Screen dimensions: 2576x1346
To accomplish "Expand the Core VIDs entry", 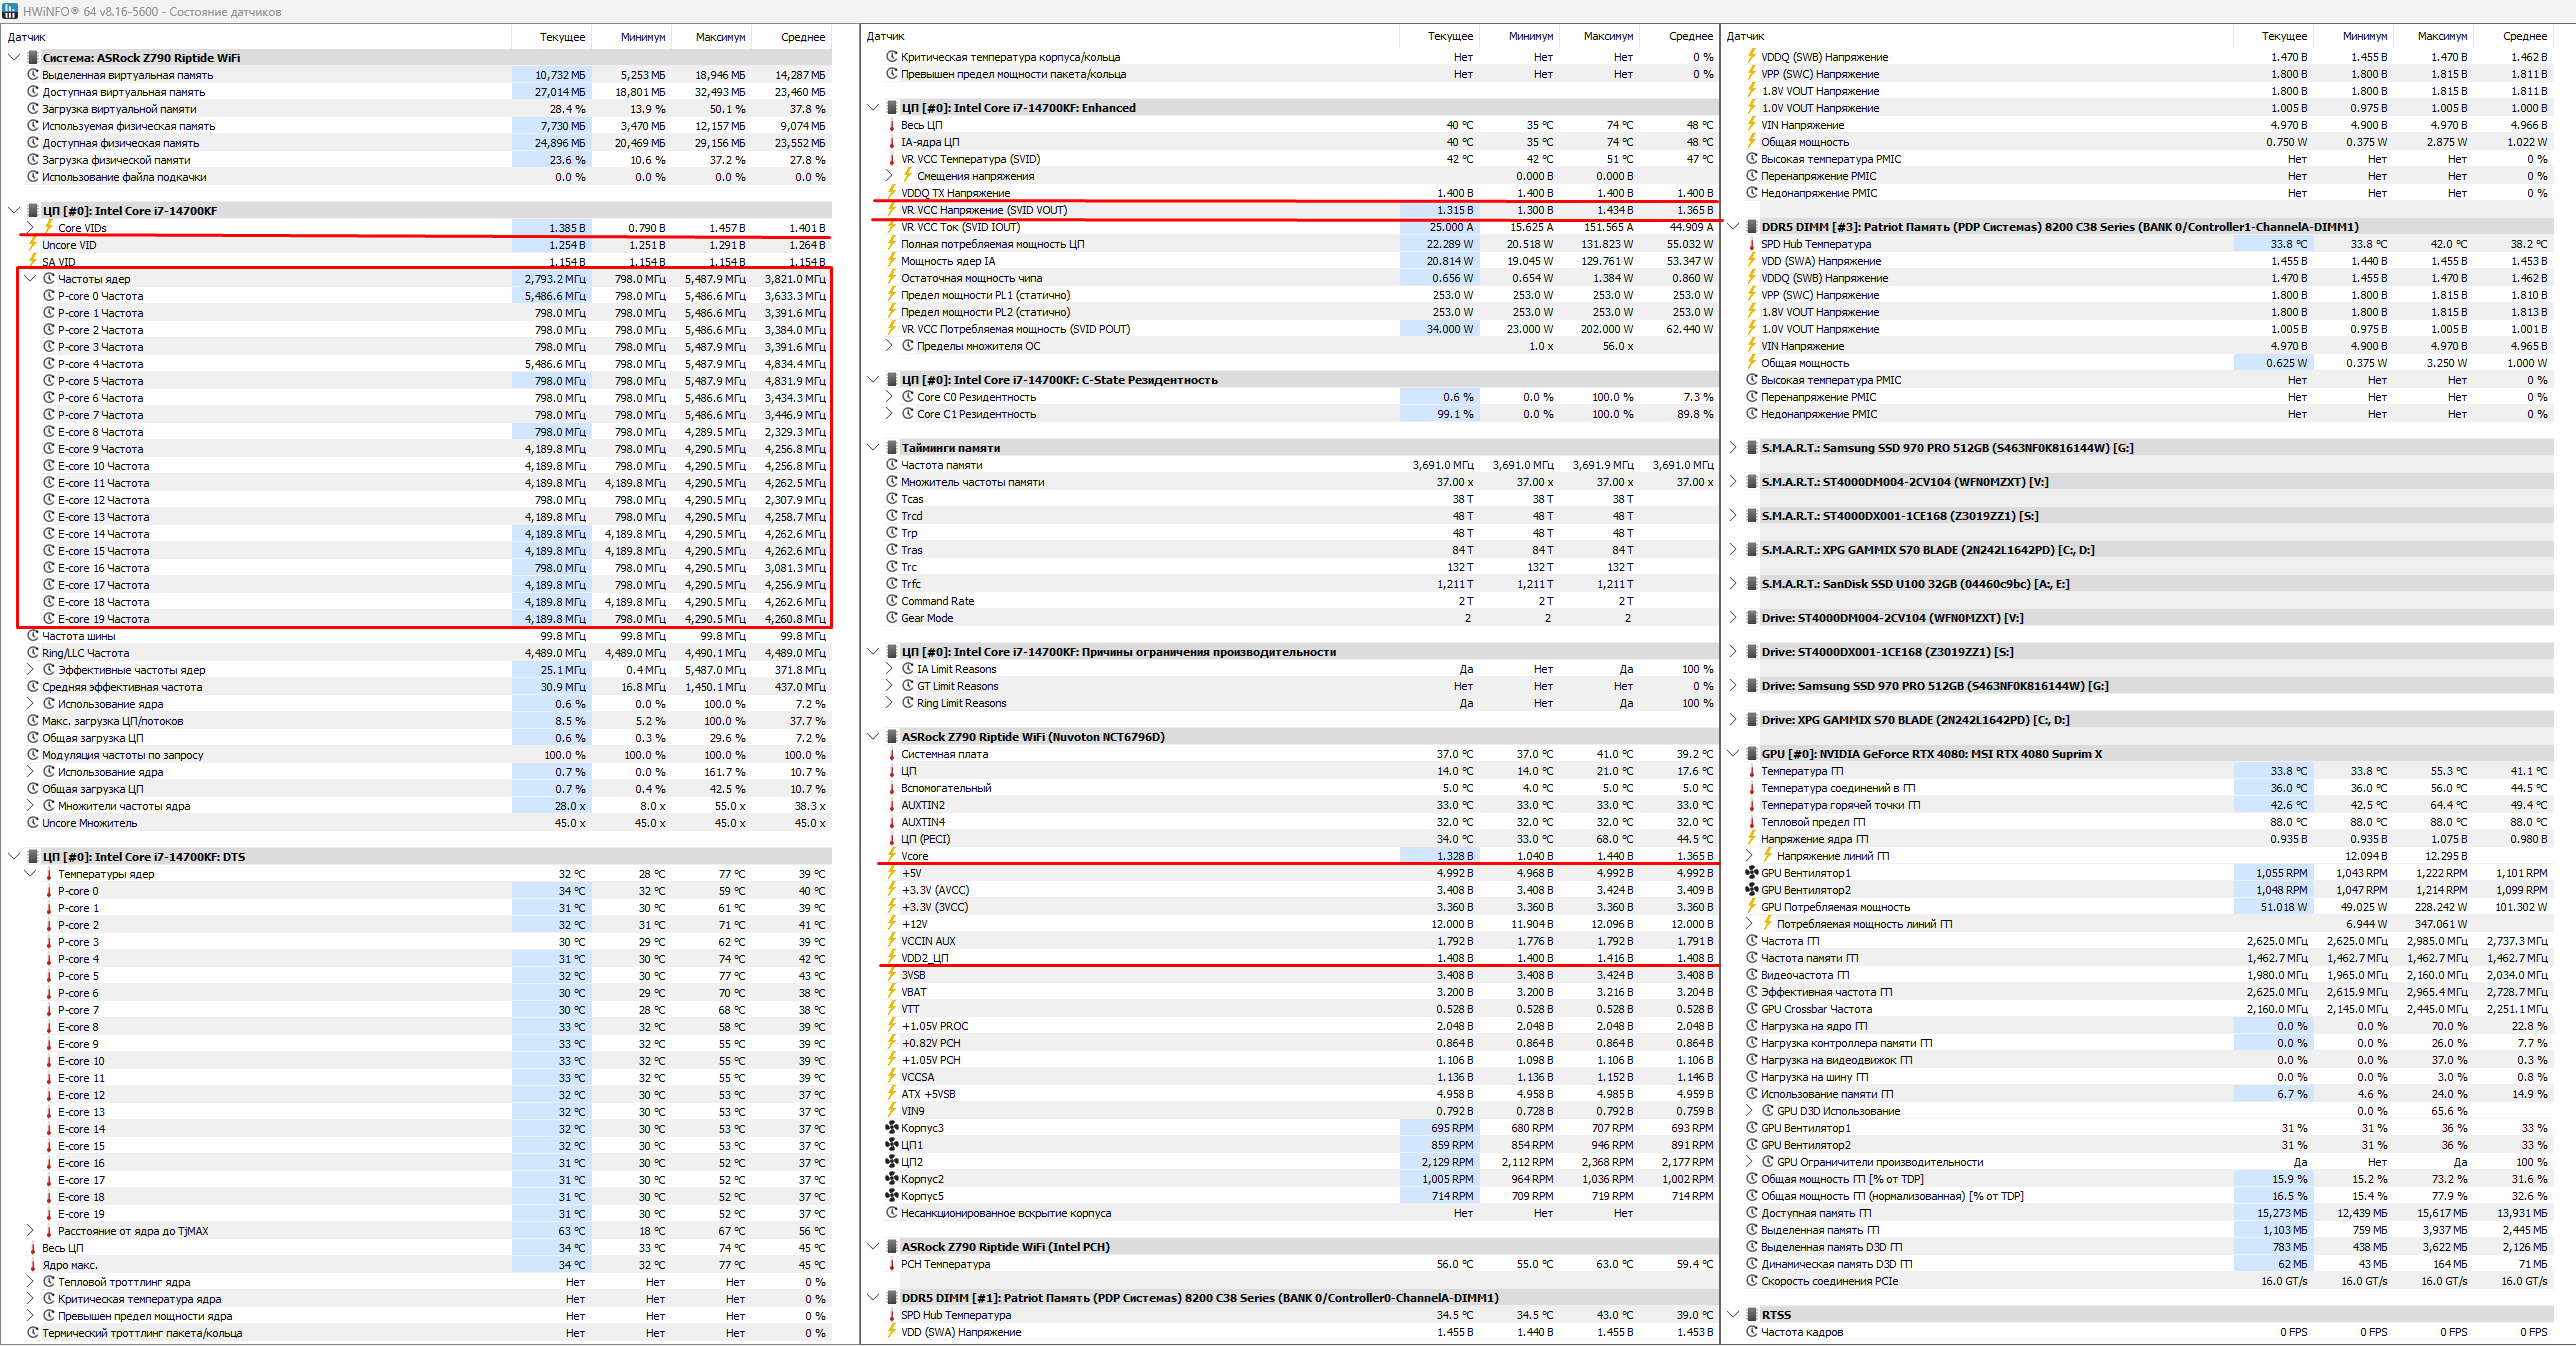I will click(30, 228).
